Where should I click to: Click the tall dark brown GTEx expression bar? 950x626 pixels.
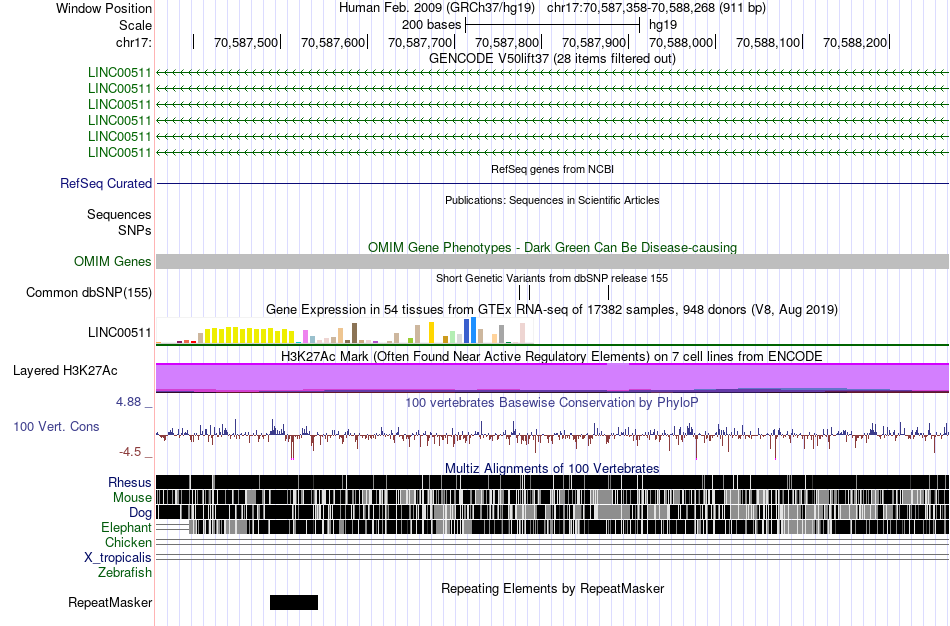point(354,333)
